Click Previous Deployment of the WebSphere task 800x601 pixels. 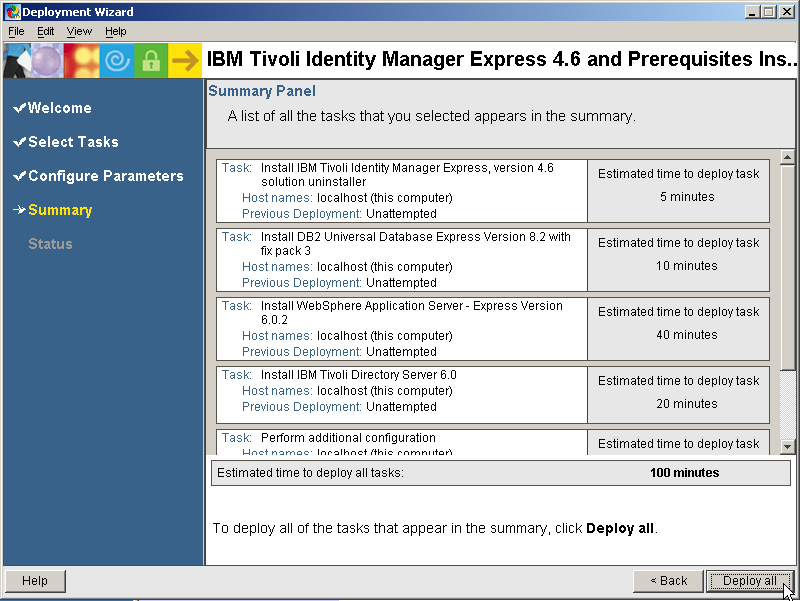tap(339, 352)
